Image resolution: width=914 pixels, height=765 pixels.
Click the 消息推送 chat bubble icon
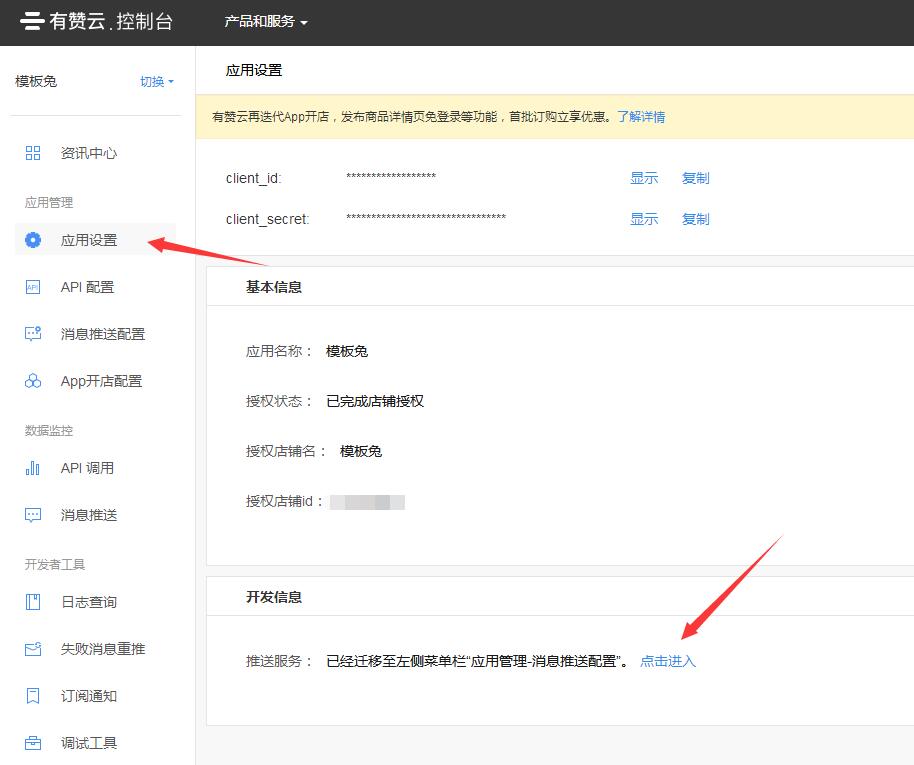tap(33, 515)
